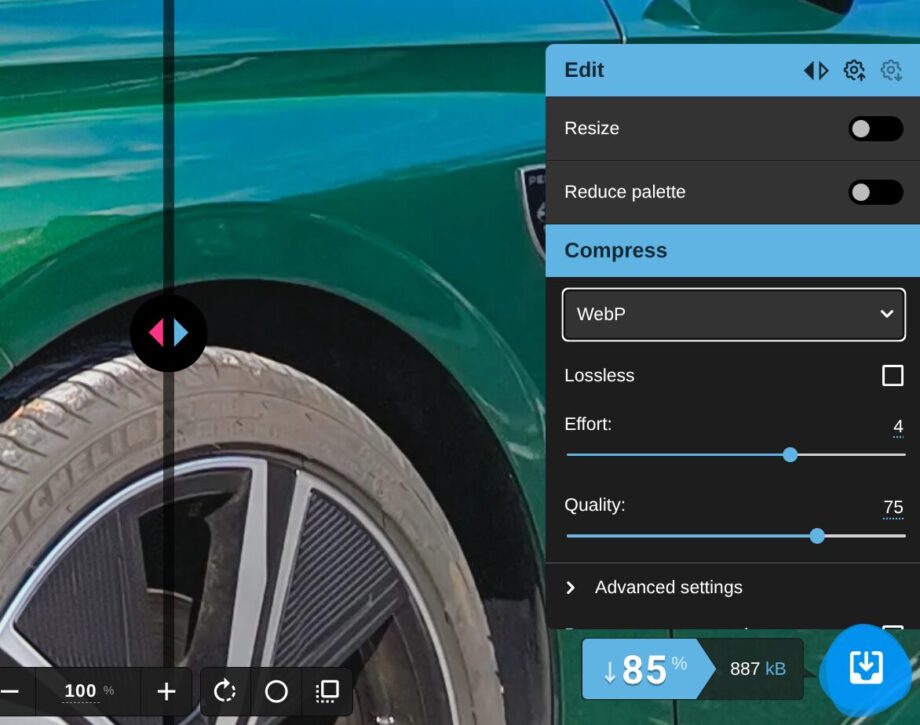Click the circle icon in the bottom toolbar

(276, 691)
